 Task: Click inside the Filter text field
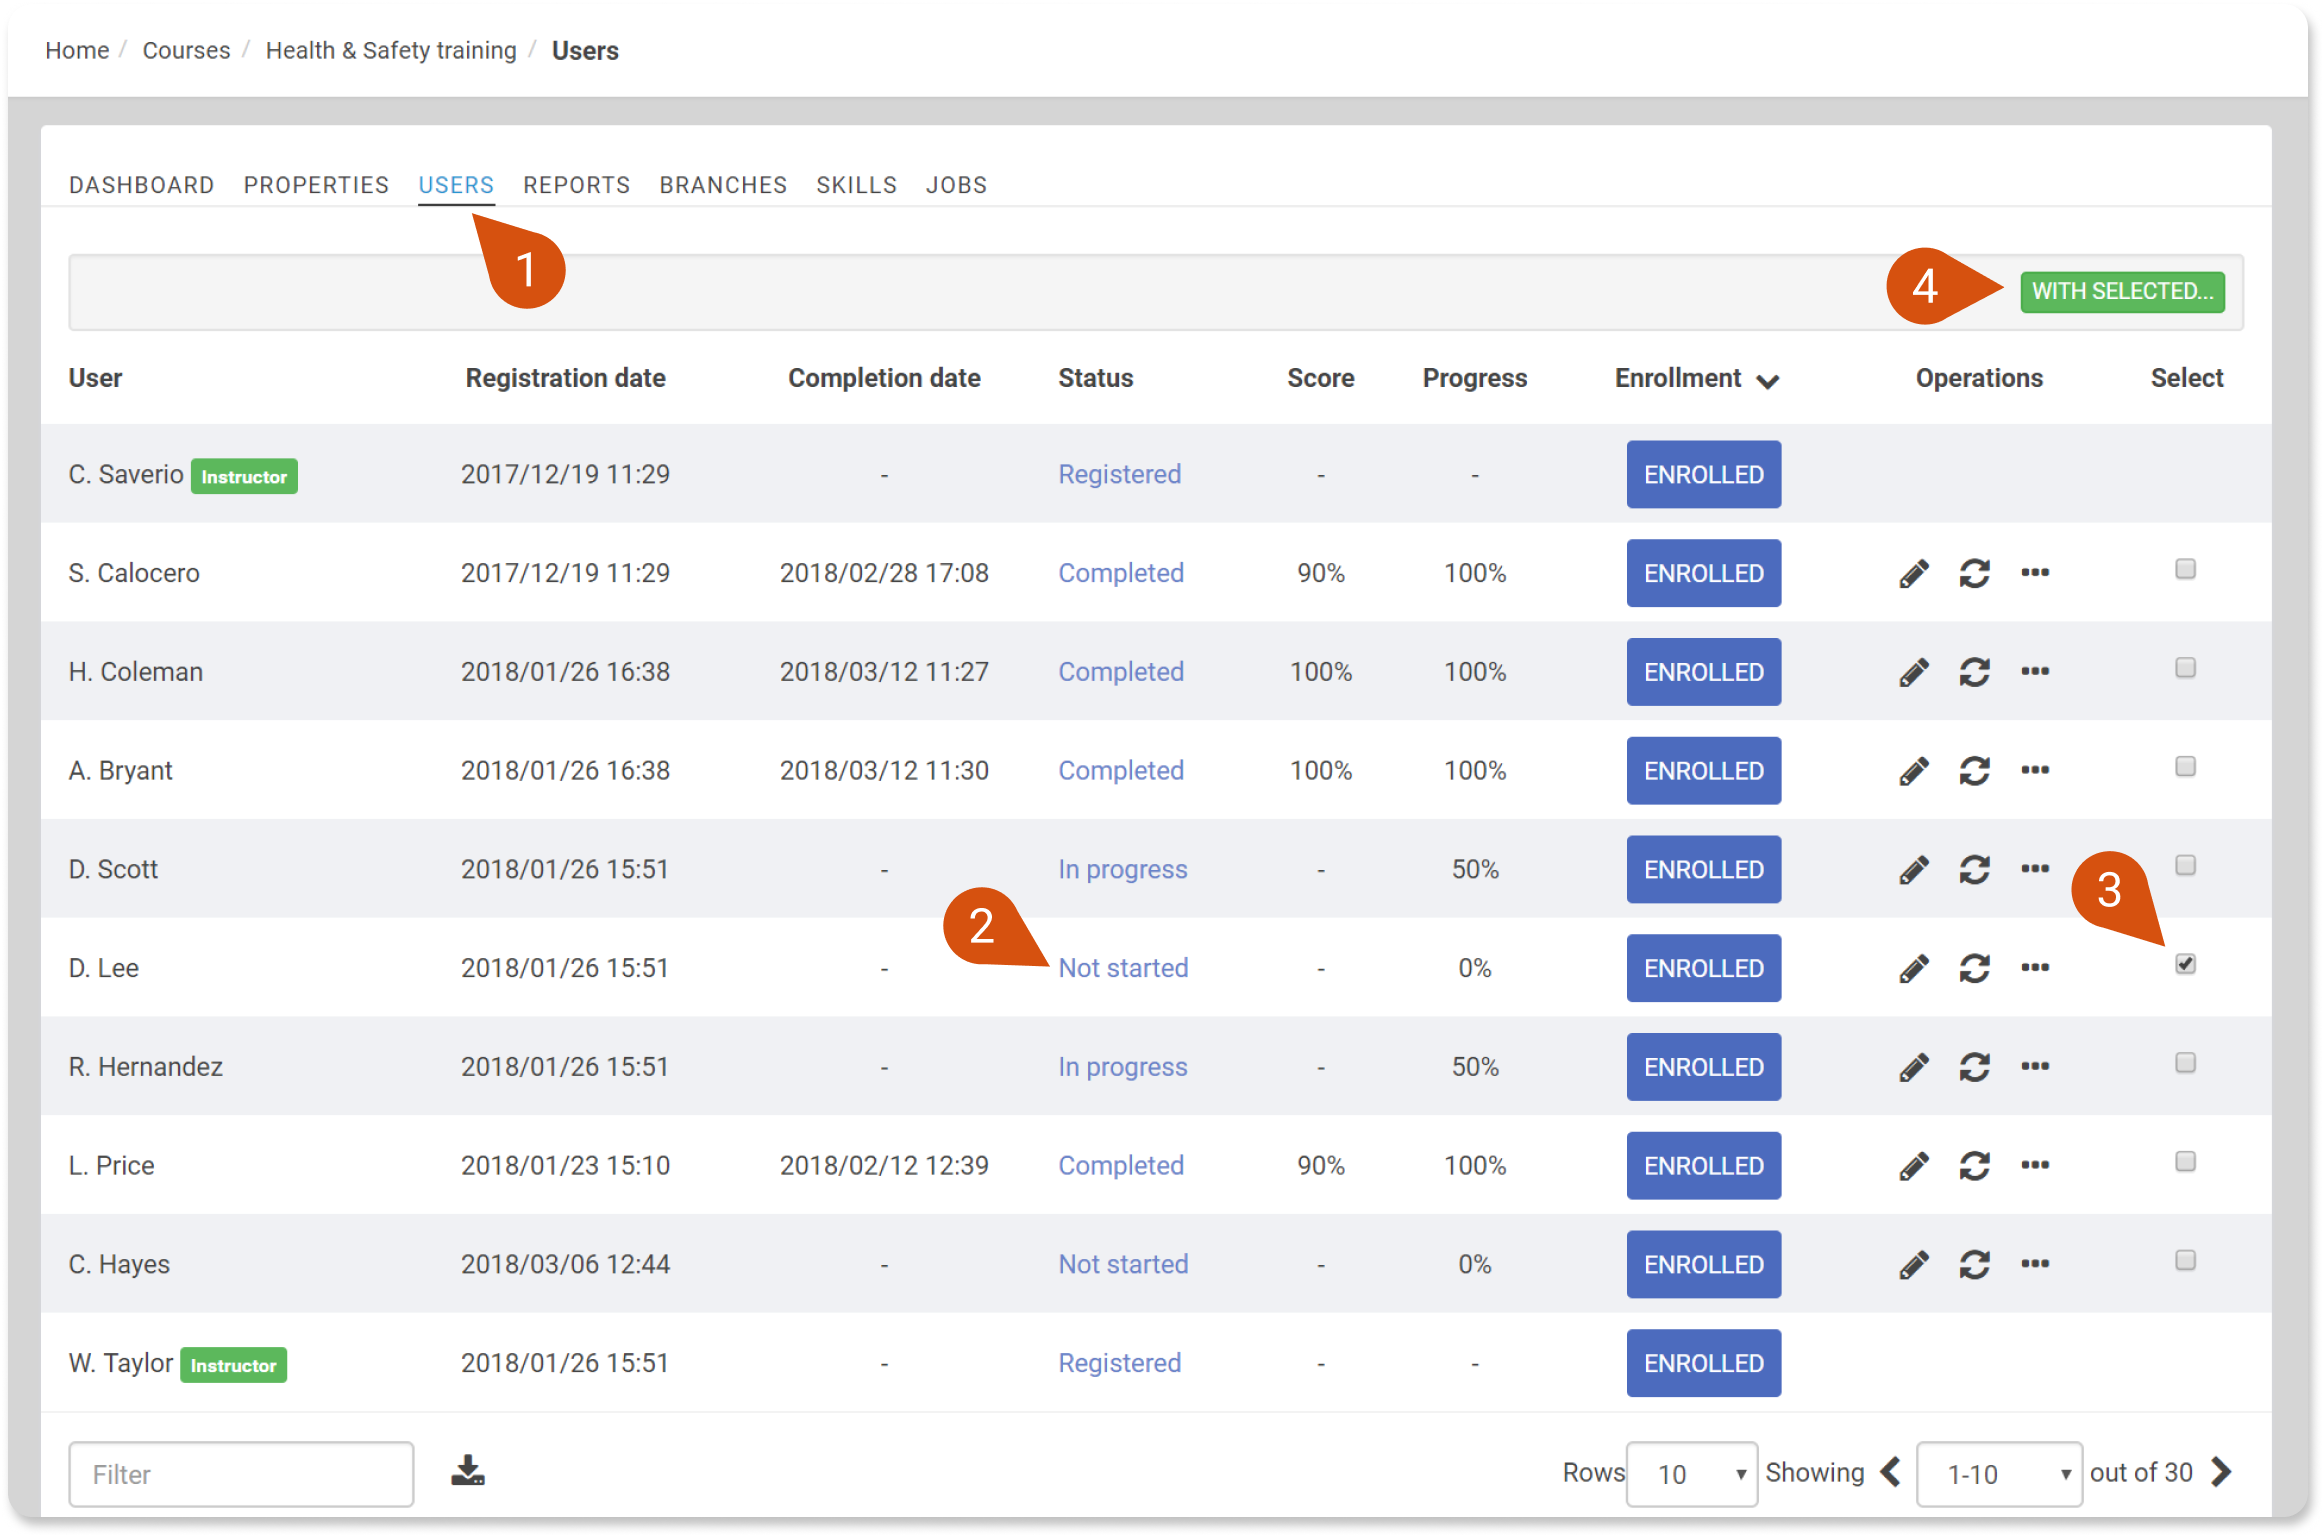[241, 1474]
